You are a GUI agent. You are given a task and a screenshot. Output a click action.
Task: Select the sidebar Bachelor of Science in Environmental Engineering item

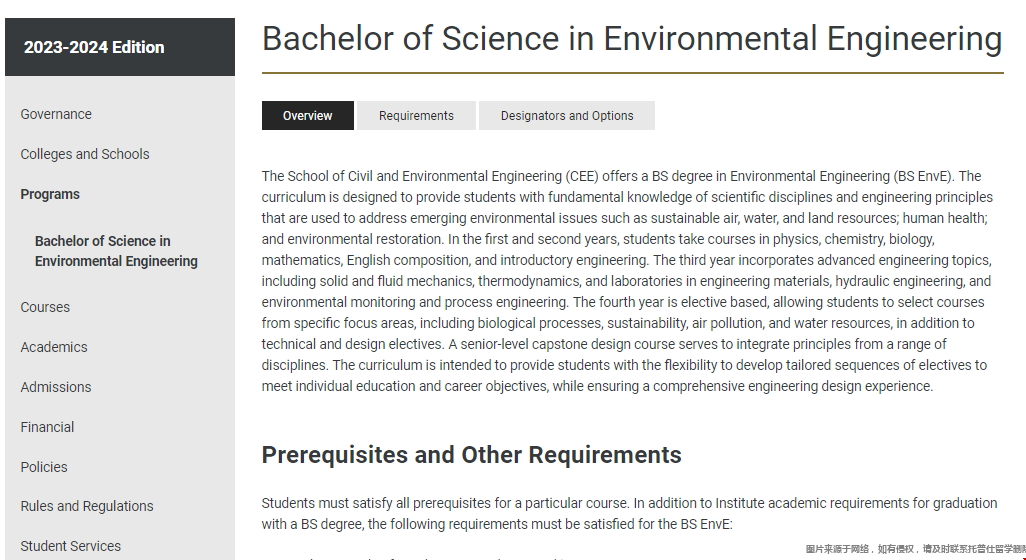[x=116, y=251]
